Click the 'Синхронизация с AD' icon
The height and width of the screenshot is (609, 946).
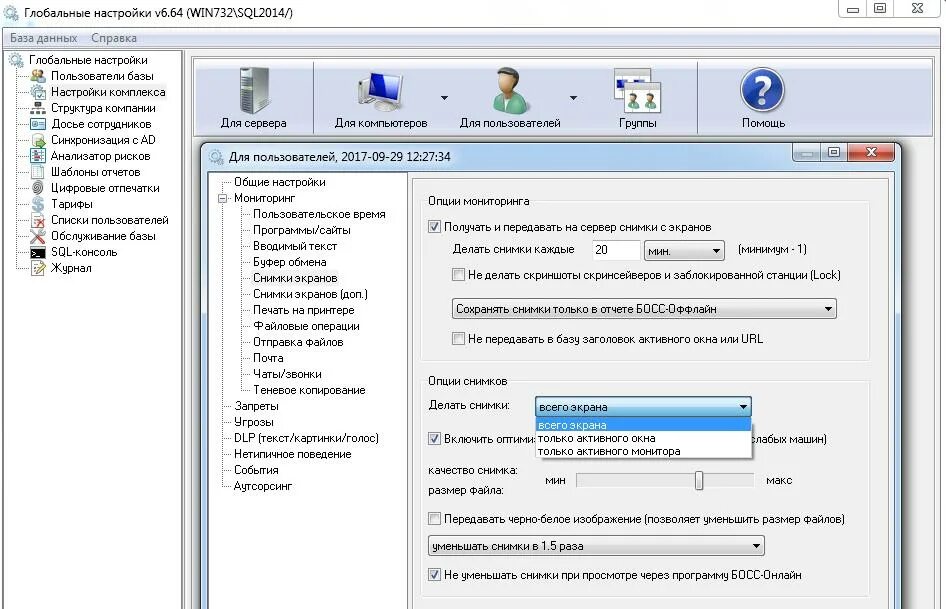[x=38, y=140]
